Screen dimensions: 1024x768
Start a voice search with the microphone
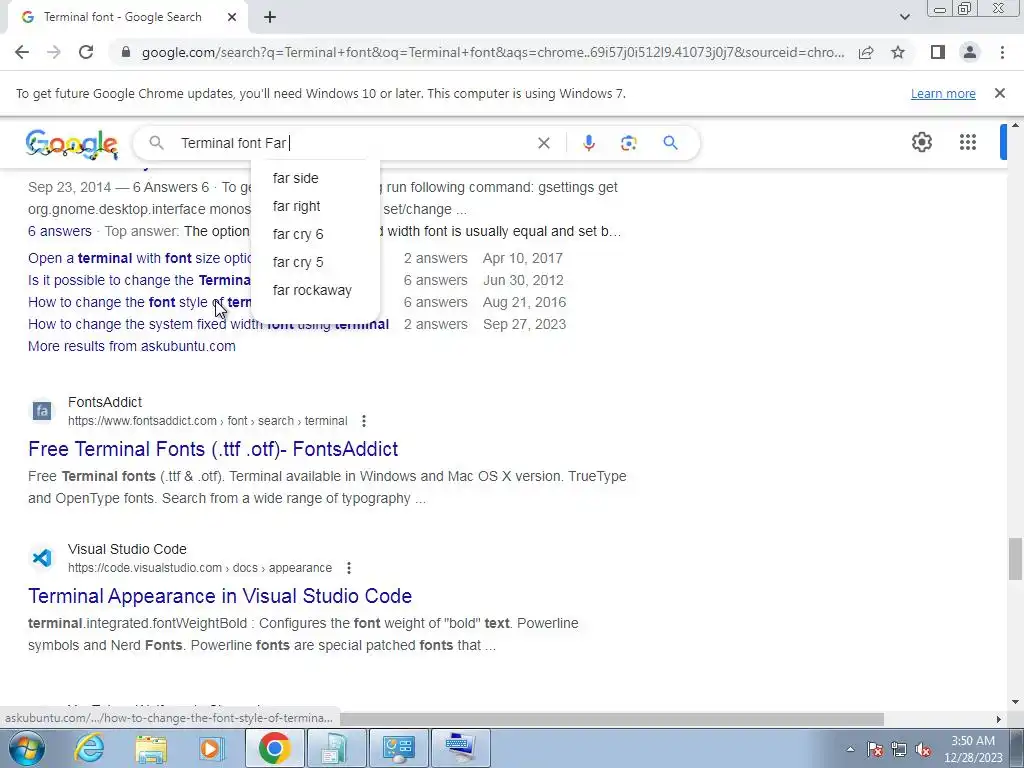[x=588, y=143]
